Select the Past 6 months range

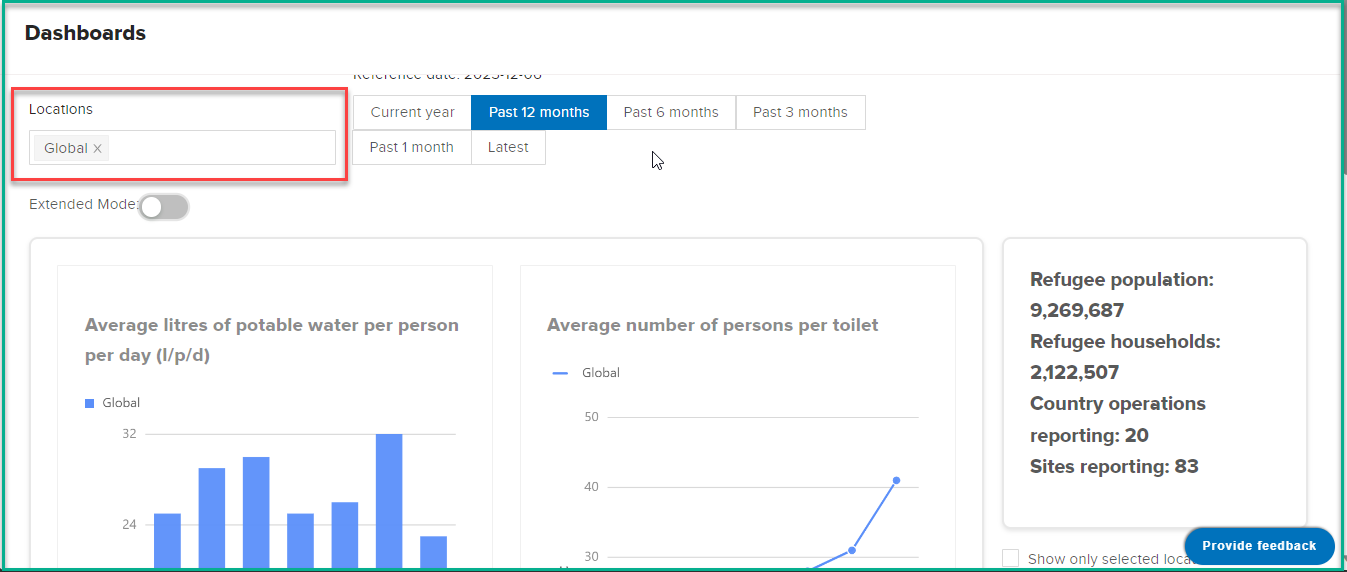tap(671, 113)
